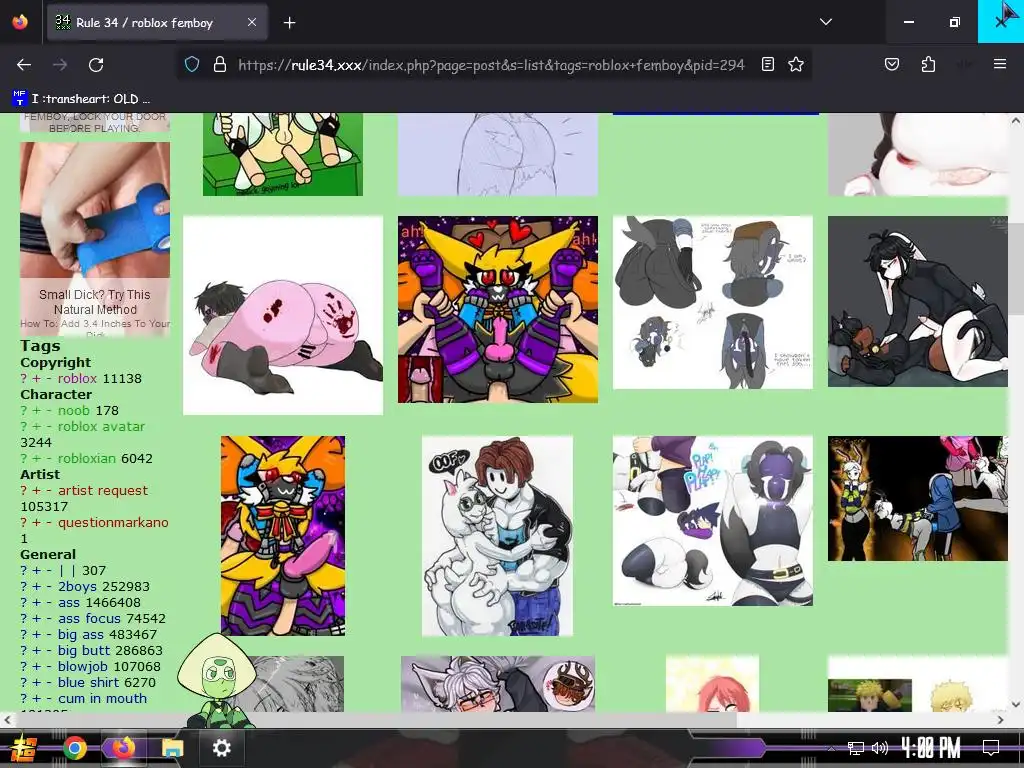
Task: Click the '+' link beside questionmarkano
Action: pos(37,522)
